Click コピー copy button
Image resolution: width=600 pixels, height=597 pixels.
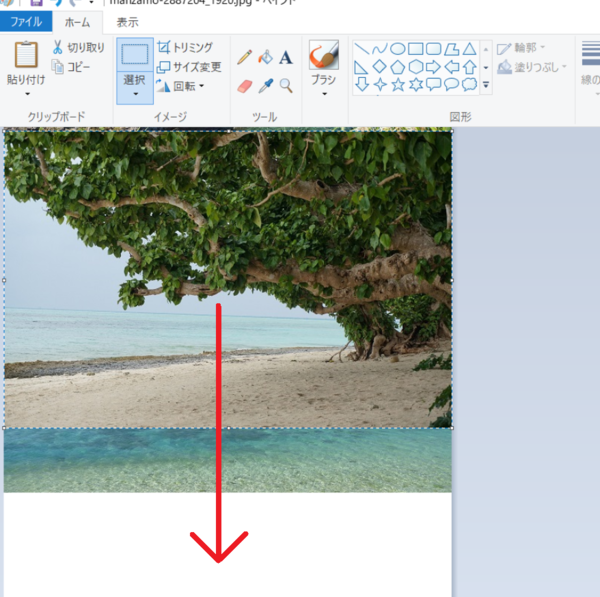tap(71, 67)
